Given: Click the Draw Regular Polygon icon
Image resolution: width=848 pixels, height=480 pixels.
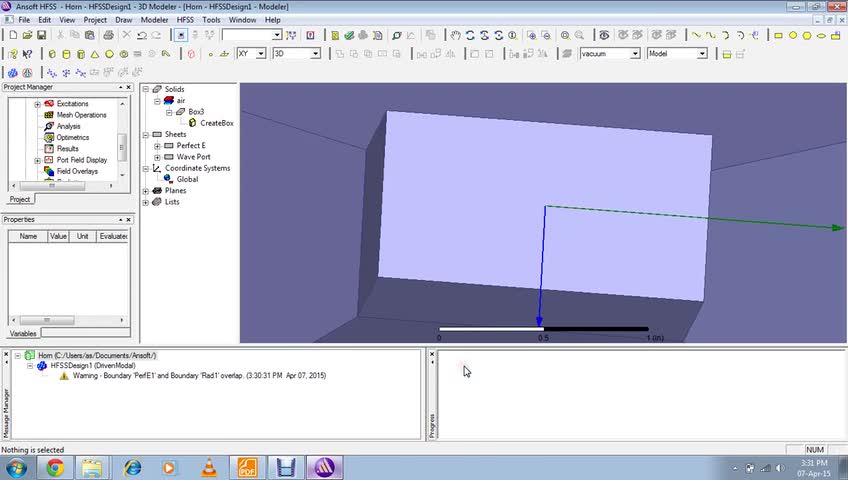Looking at the screenshot, I should (x=807, y=35).
